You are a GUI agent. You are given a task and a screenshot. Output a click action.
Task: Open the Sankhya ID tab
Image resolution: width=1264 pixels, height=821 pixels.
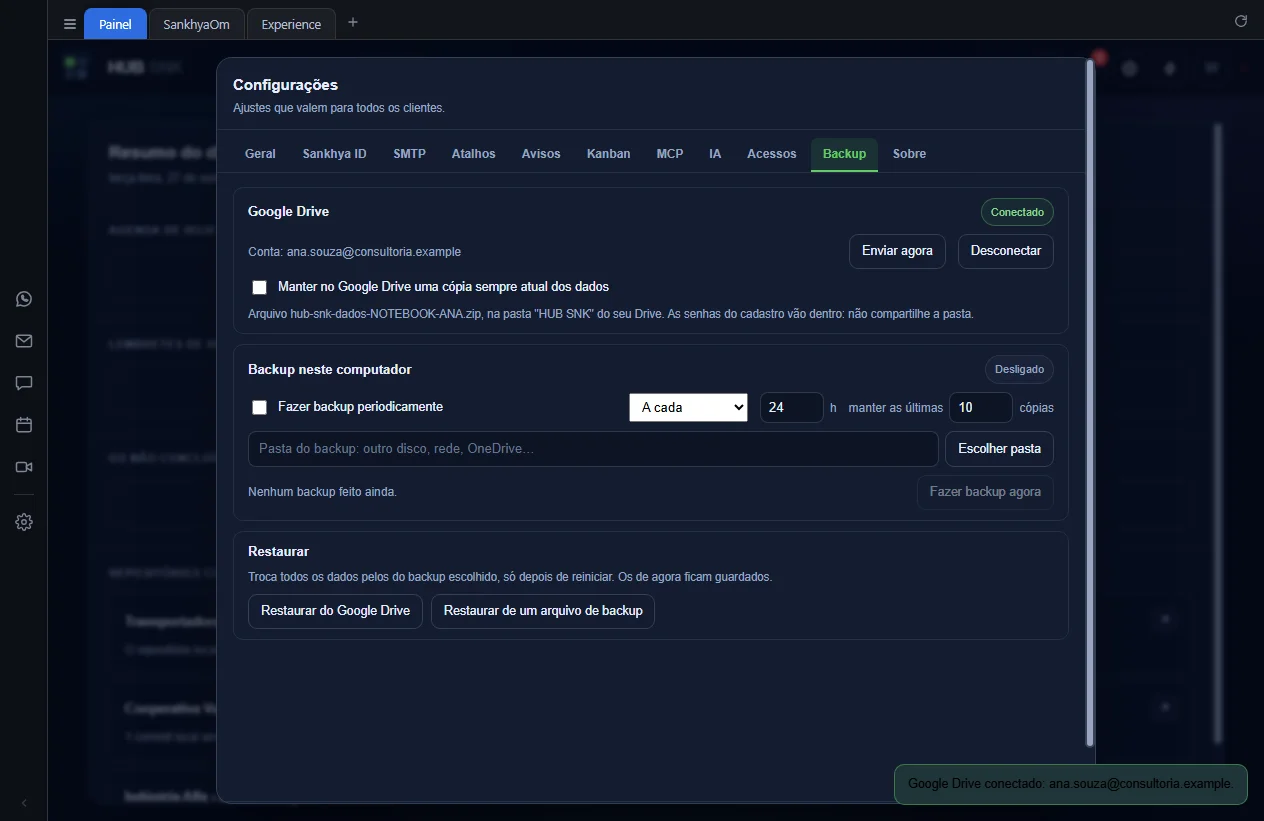pyautogui.click(x=335, y=154)
